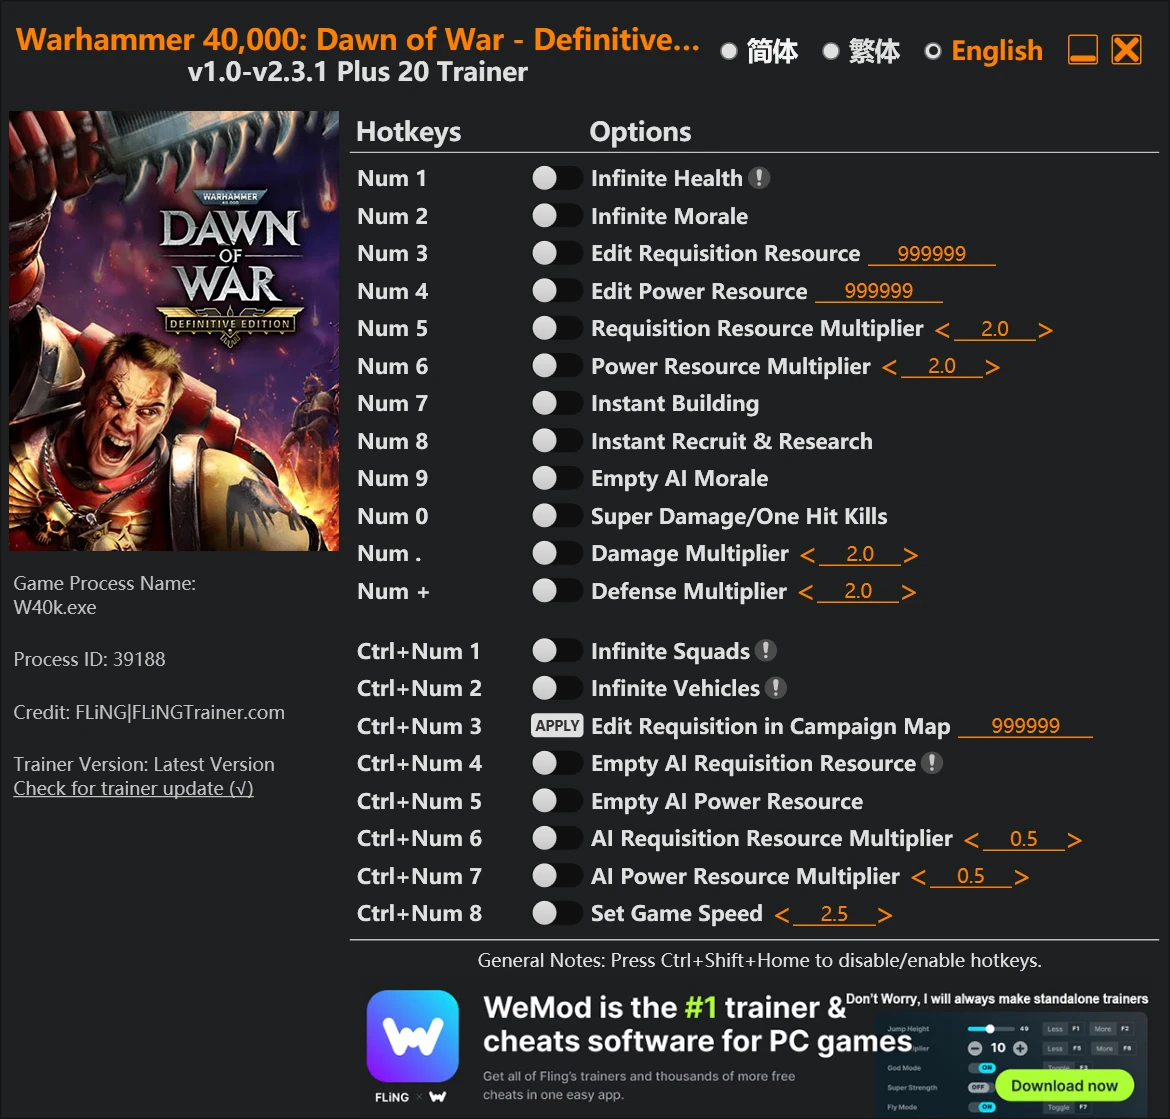Toggle the Instant Building switch
Image resolution: width=1170 pixels, height=1119 pixels.
pos(557,403)
